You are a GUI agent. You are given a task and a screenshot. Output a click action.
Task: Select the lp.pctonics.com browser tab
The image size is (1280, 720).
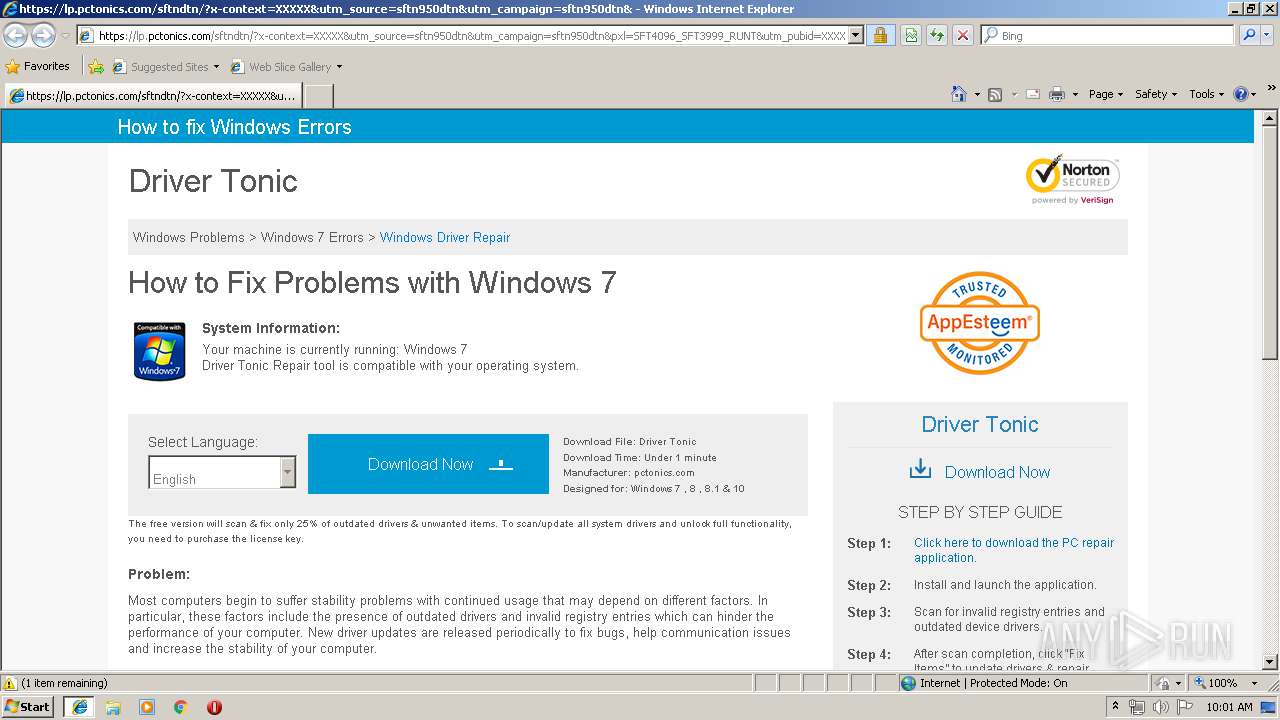152,96
